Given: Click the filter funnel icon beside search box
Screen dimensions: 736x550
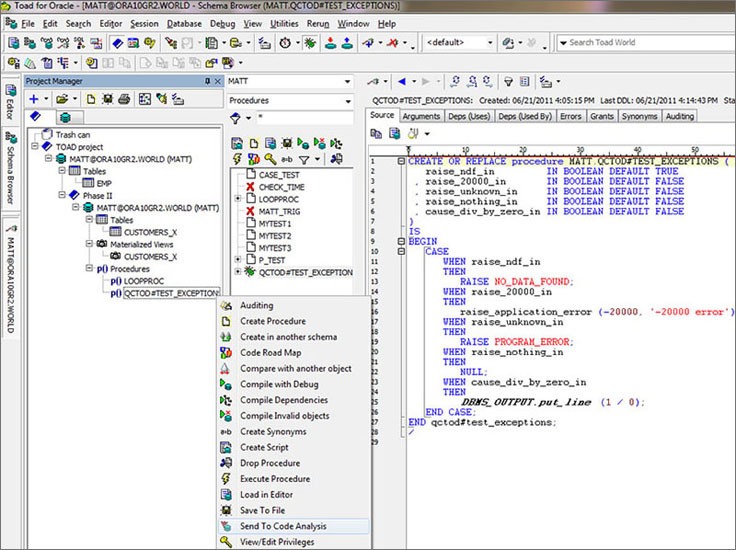Looking at the screenshot, I should click(236, 118).
